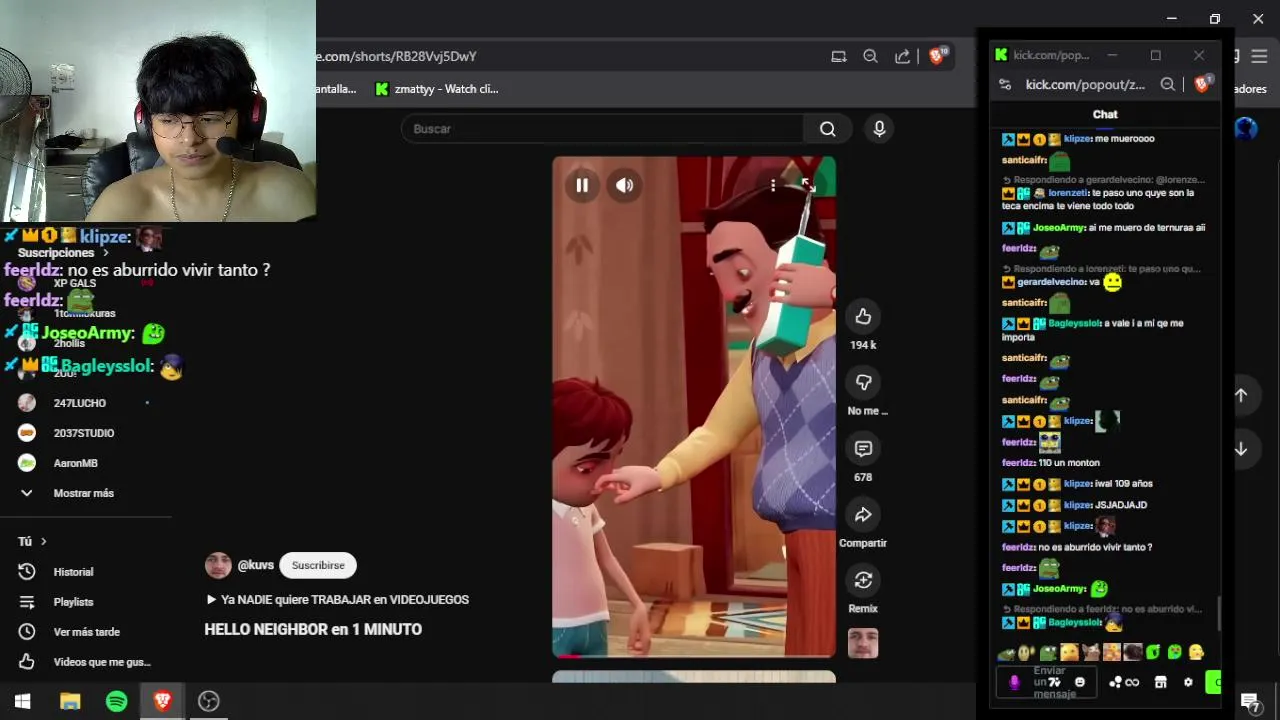This screenshot has height=720, width=1280.
Task: Open linked video Ya NADIE quiere TRABAJAR en VIDEOJUEGOS
Action: coord(337,600)
